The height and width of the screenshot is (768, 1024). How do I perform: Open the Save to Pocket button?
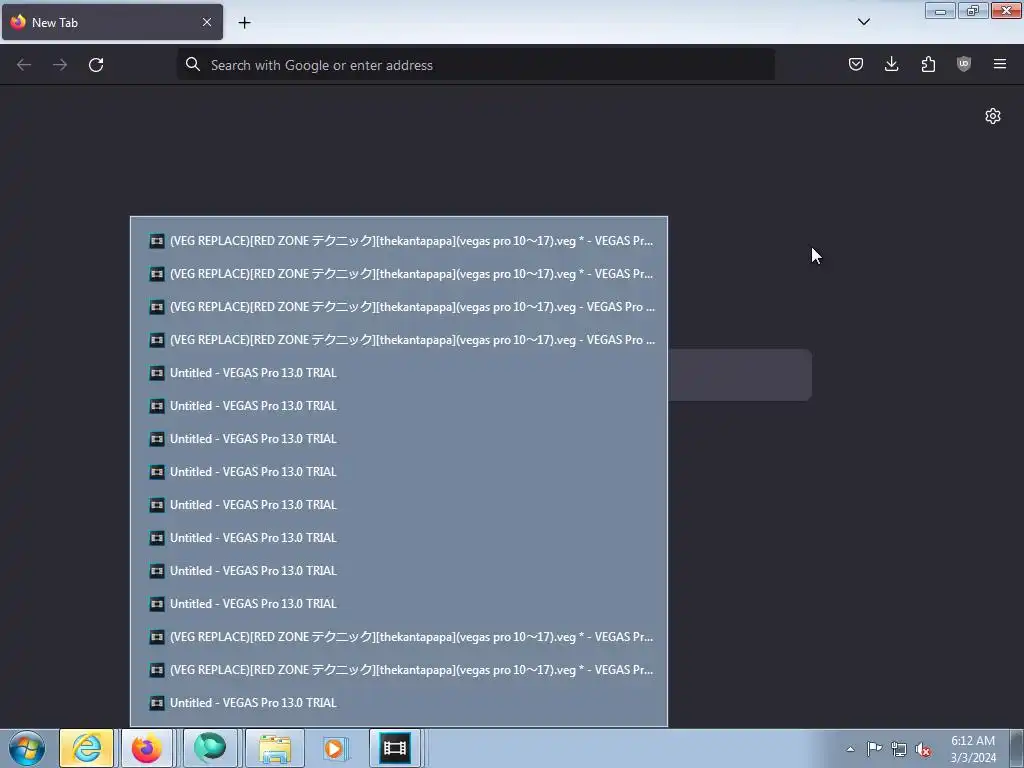pos(856,64)
